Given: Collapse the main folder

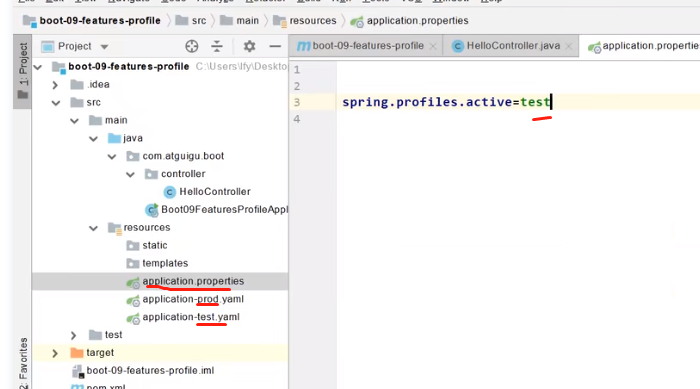Looking at the screenshot, I should click(x=75, y=121).
